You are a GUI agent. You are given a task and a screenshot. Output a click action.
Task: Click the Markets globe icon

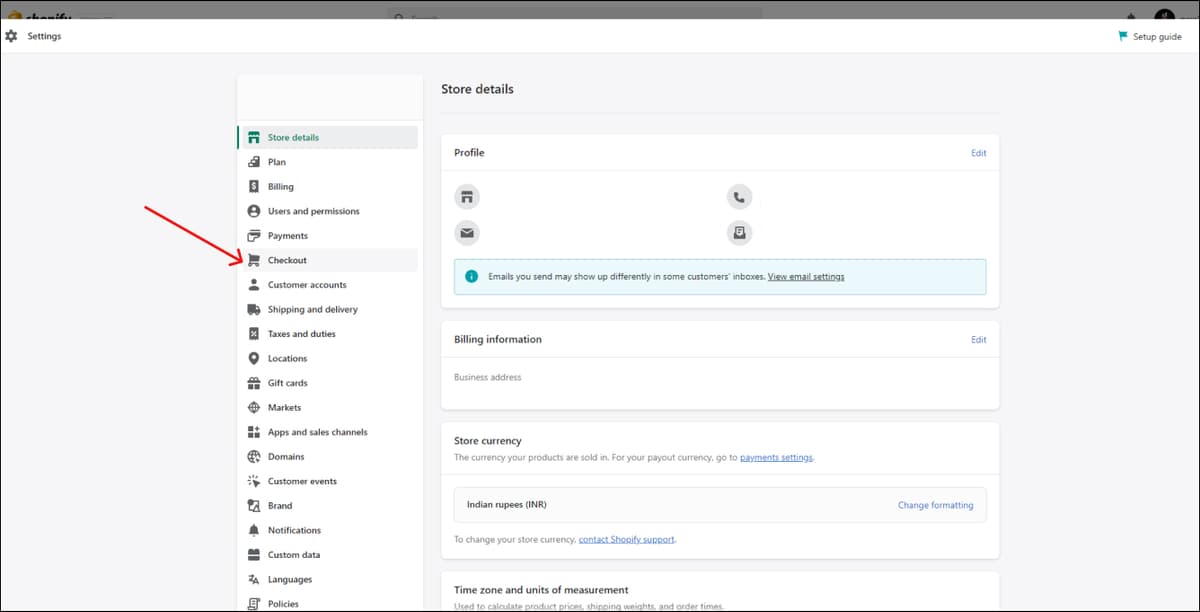click(254, 408)
